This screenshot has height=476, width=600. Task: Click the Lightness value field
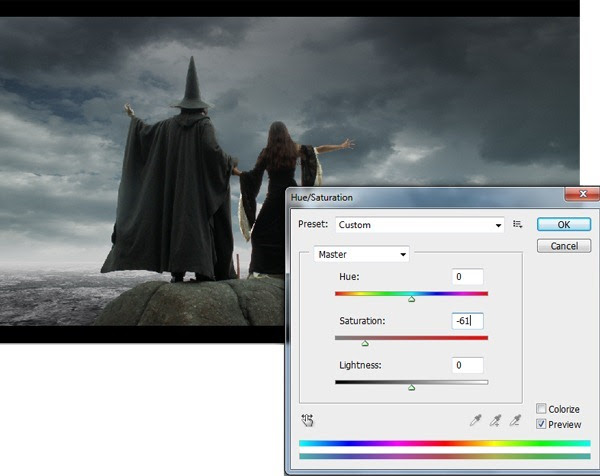467,365
